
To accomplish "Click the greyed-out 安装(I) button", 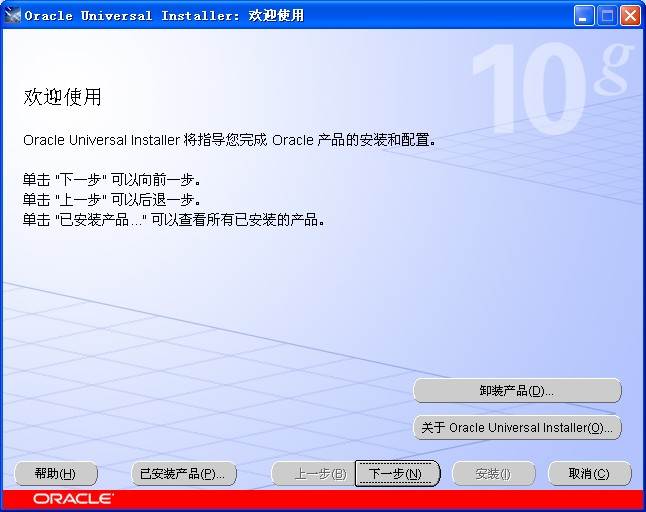I will coord(494,474).
